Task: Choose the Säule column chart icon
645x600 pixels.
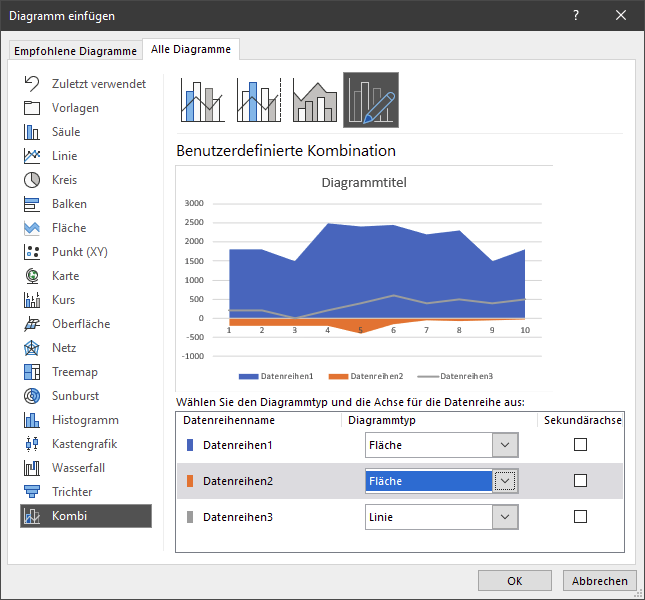Action: tap(32, 132)
